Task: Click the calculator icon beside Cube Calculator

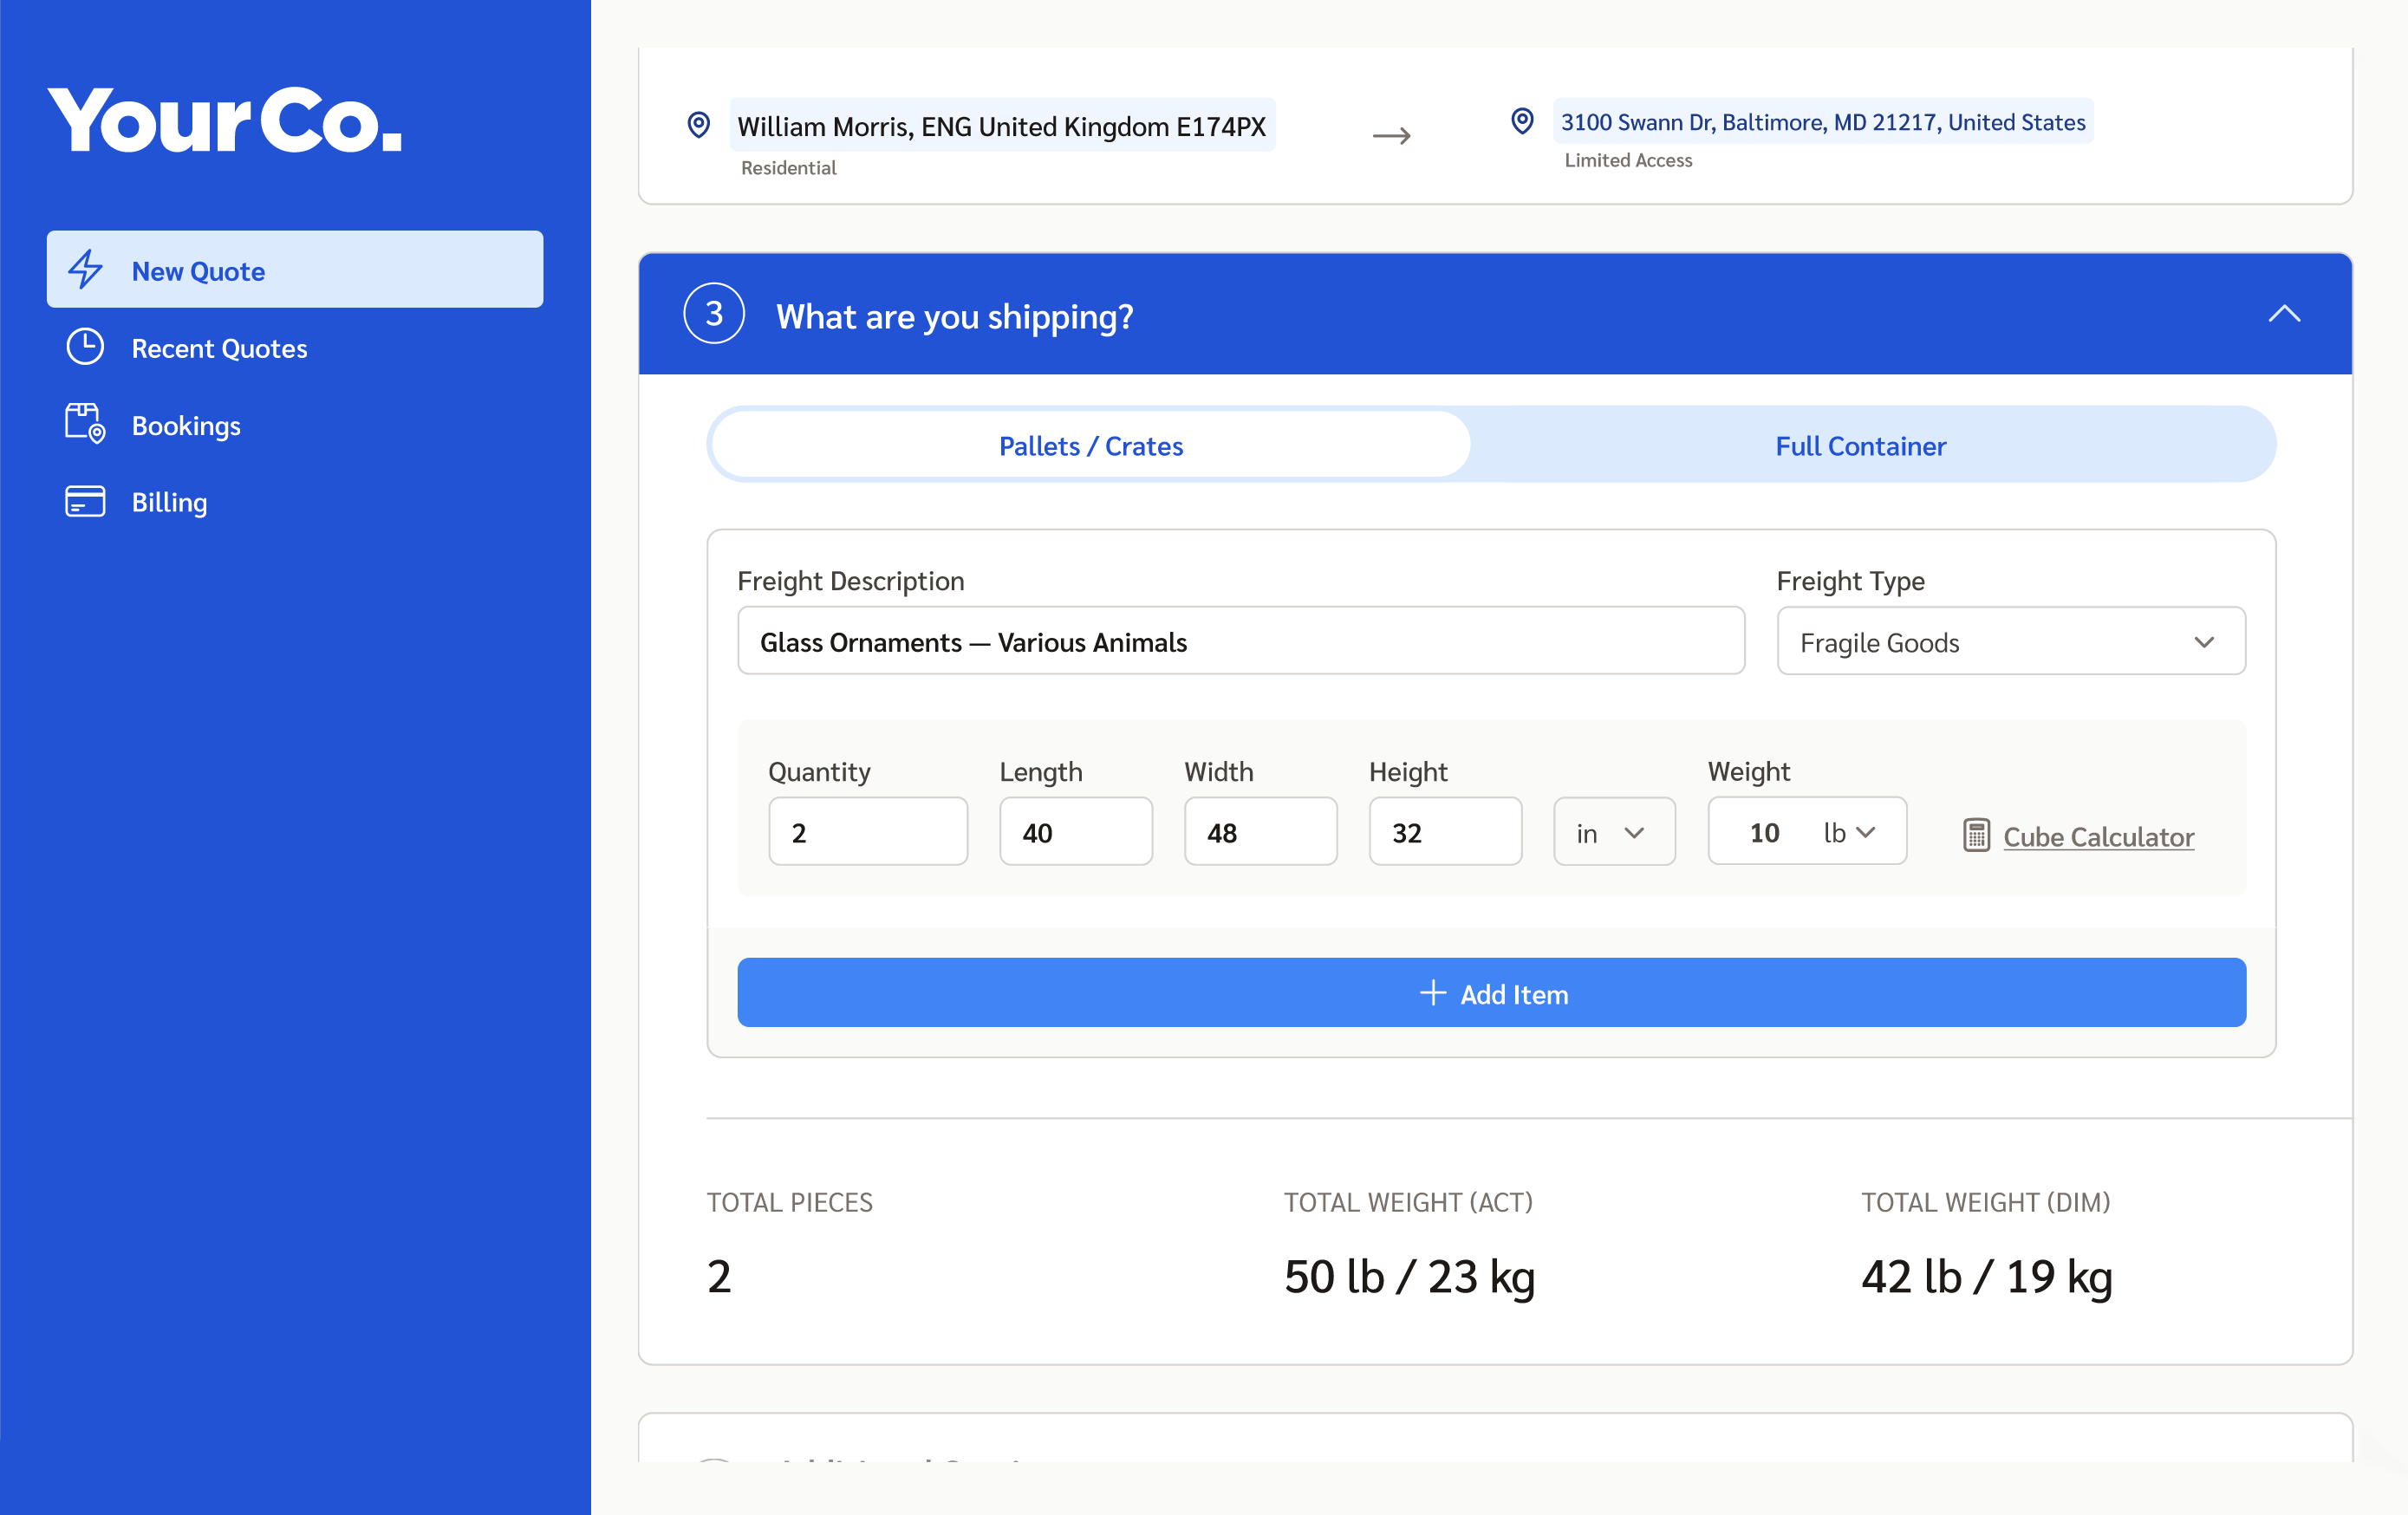Action: click(x=1976, y=835)
